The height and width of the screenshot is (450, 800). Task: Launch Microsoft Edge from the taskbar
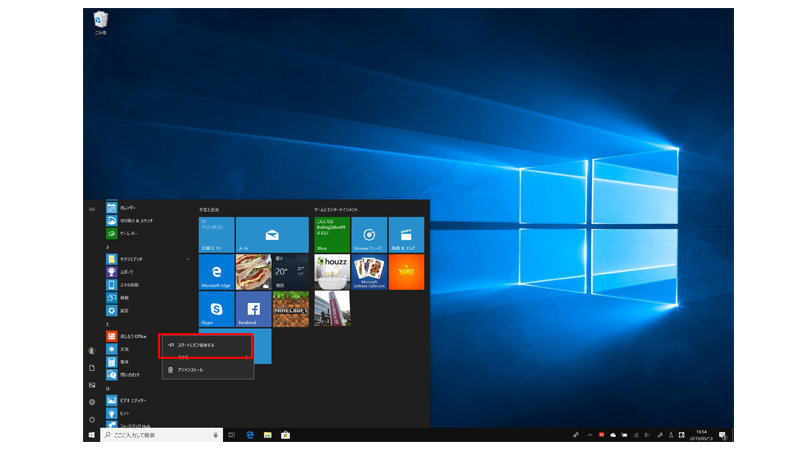click(x=250, y=435)
